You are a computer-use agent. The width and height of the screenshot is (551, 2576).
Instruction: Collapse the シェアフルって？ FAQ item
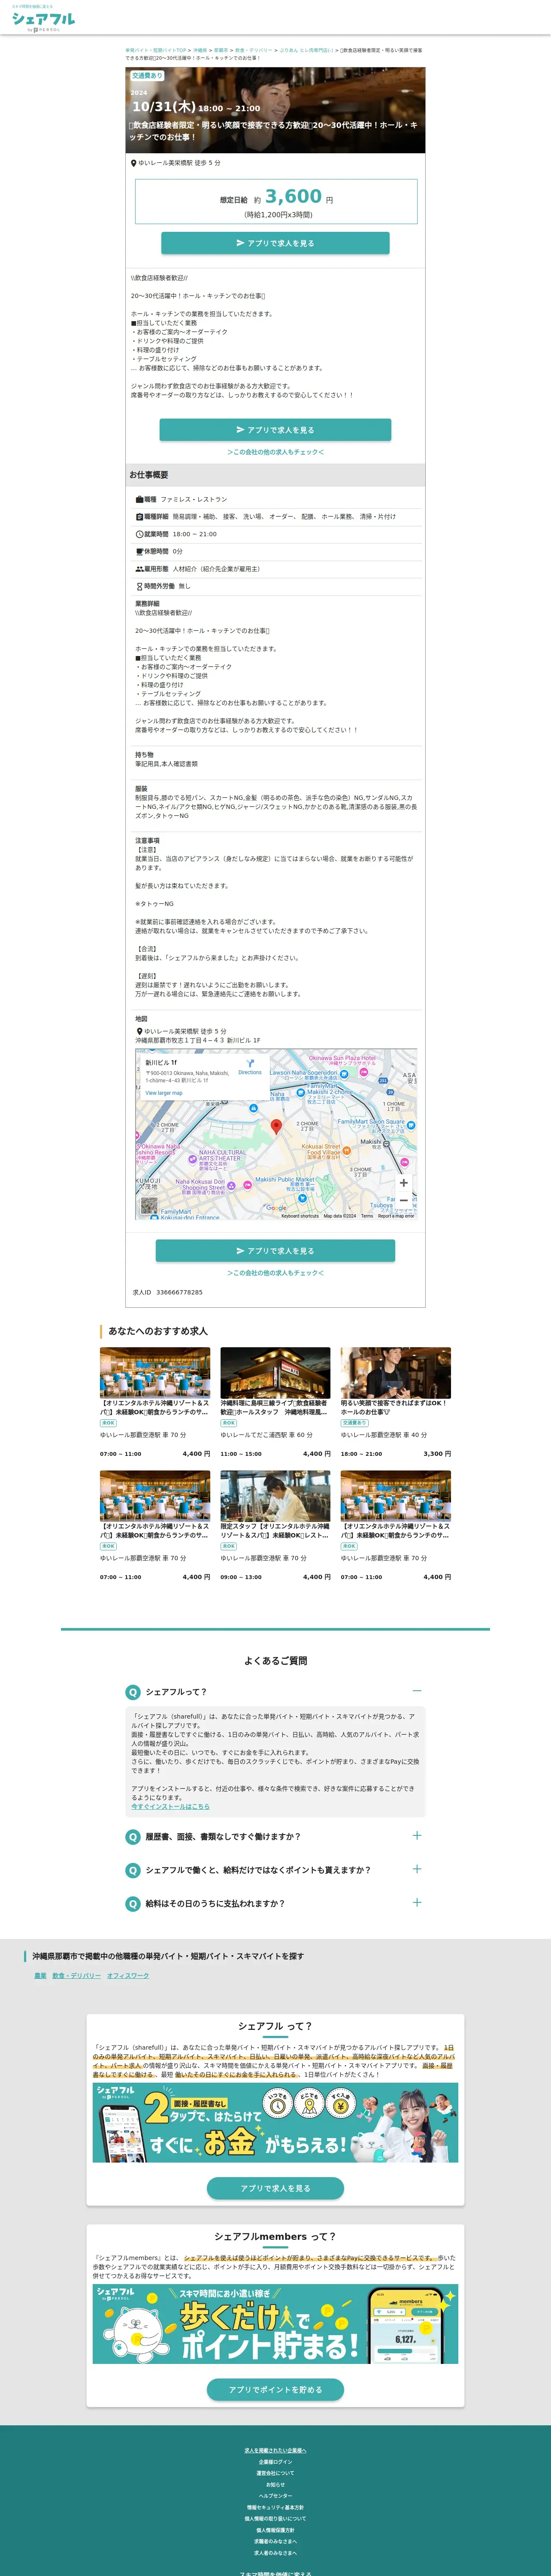click(x=417, y=1691)
